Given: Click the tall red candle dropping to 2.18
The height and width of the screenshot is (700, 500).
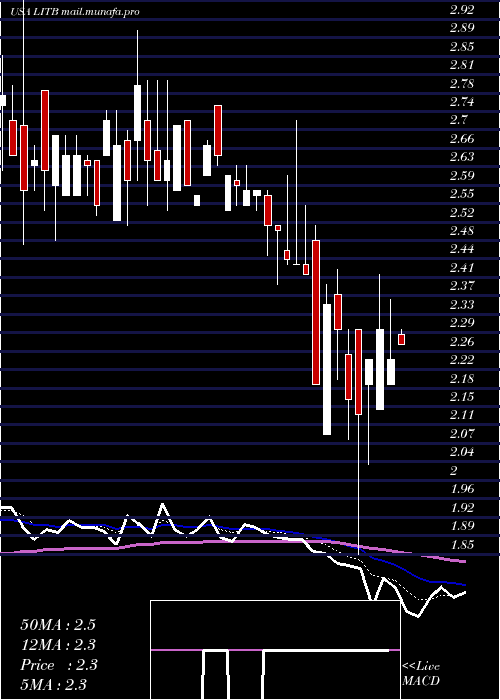Looking at the screenshot, I should [x=316, y=312].
